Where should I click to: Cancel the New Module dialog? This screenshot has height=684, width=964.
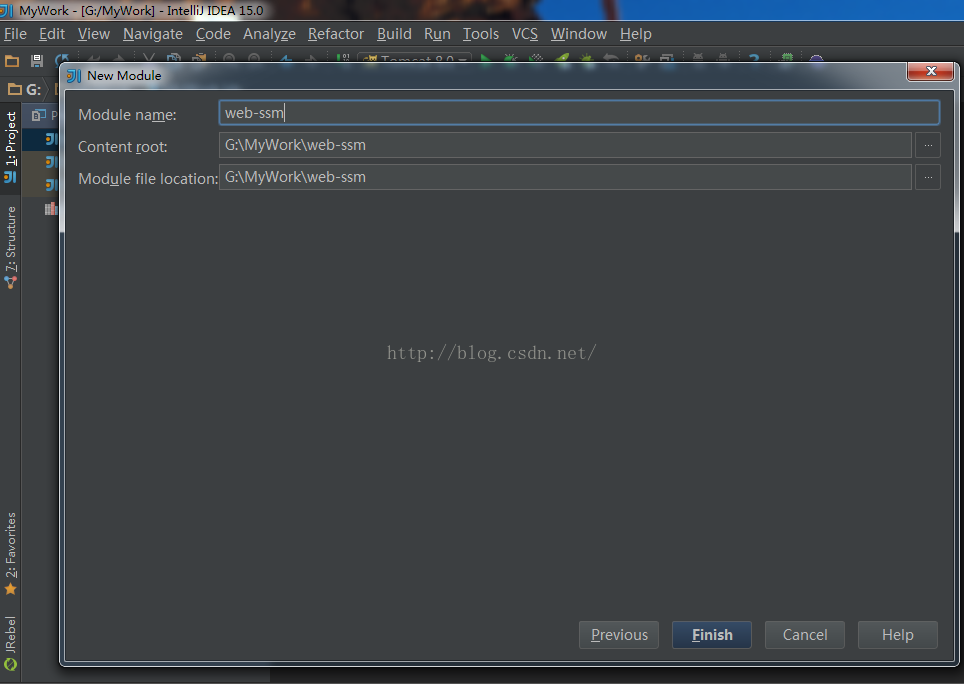(805, 635)
